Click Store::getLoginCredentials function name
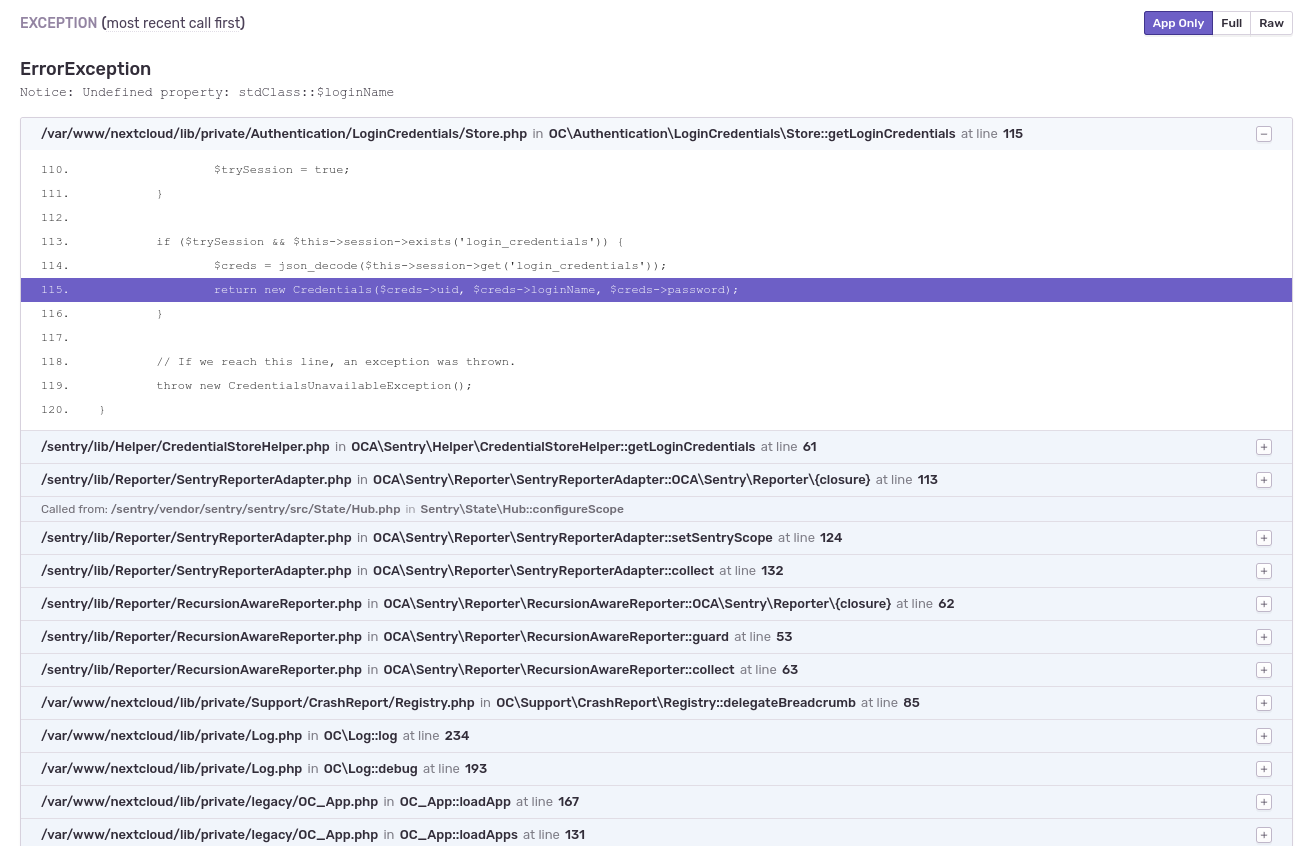The width and height of the screenshot is (1302, 846). [x=752, y=134]
